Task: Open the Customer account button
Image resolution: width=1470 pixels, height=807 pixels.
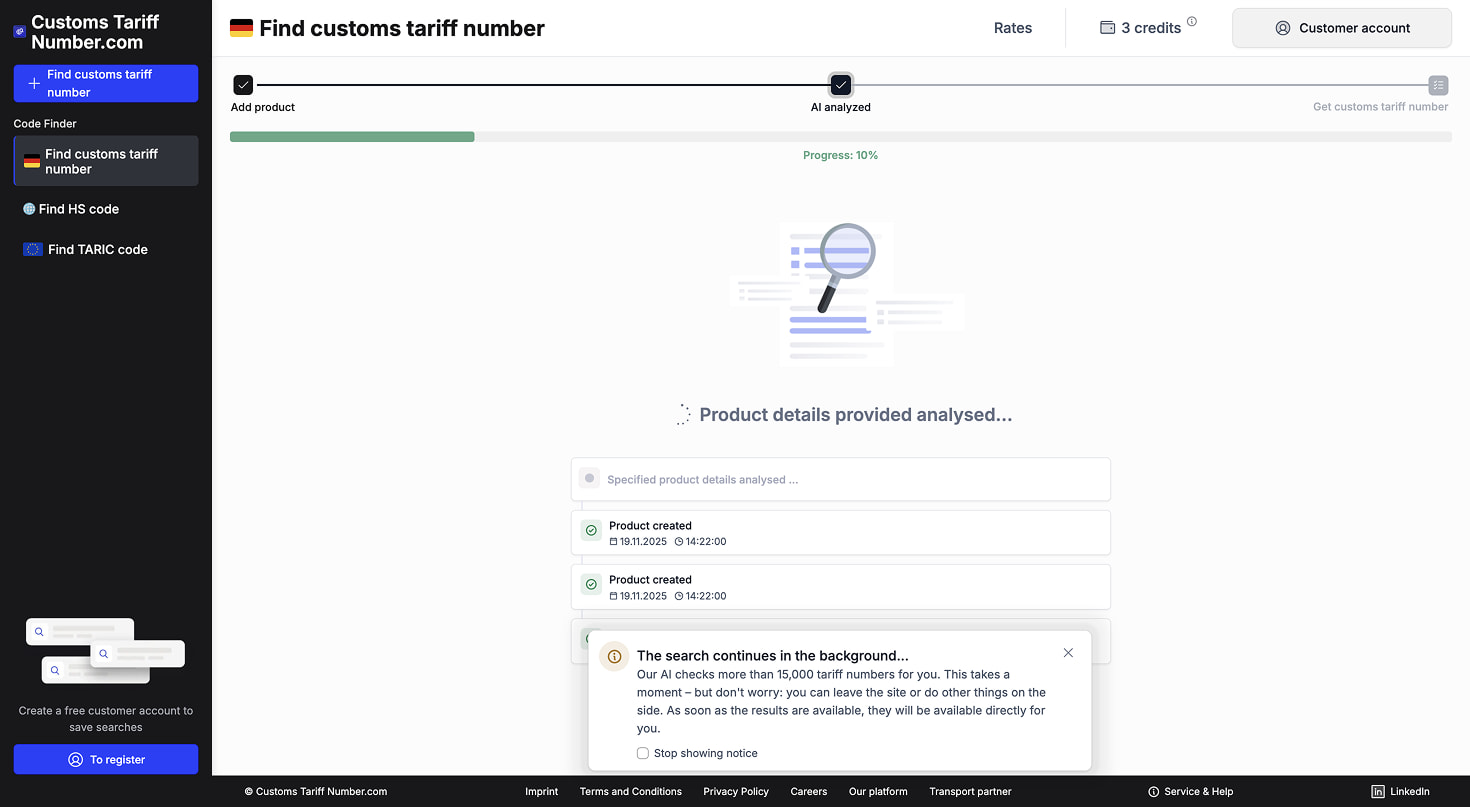Action: pyautogui.click(x=1342, y=28)
